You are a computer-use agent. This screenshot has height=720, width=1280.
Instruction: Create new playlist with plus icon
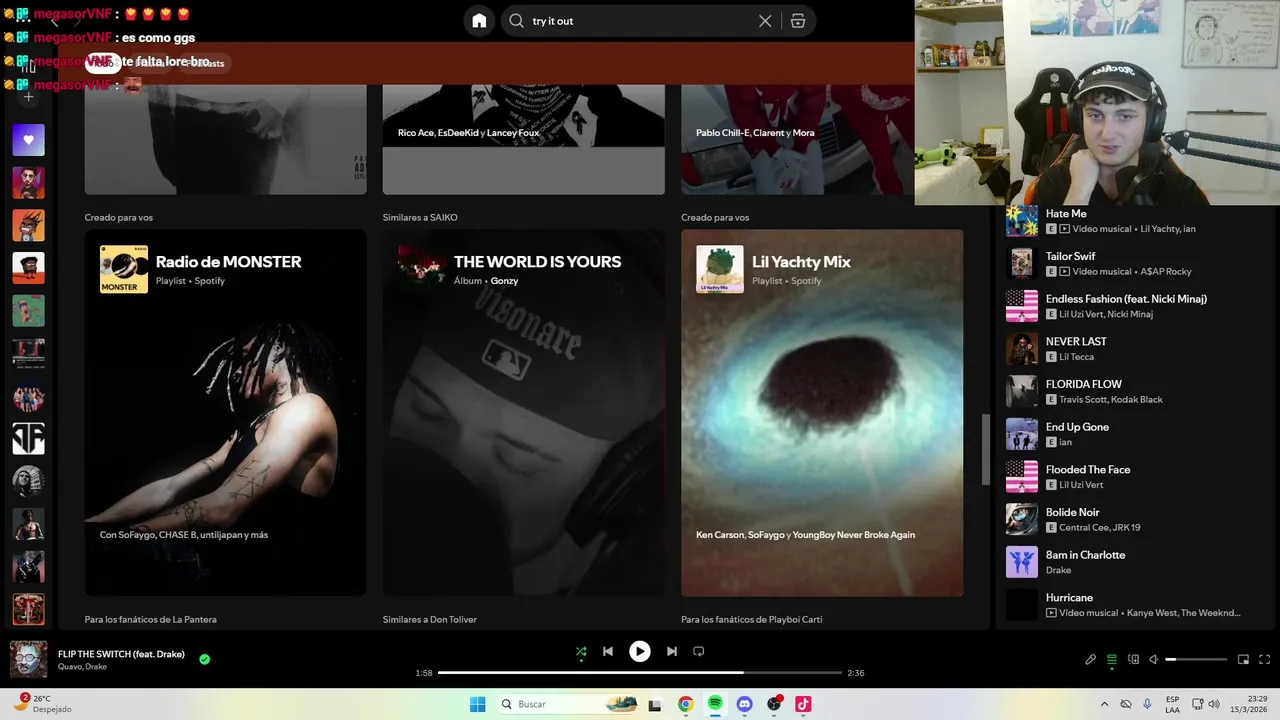(28, 97)
